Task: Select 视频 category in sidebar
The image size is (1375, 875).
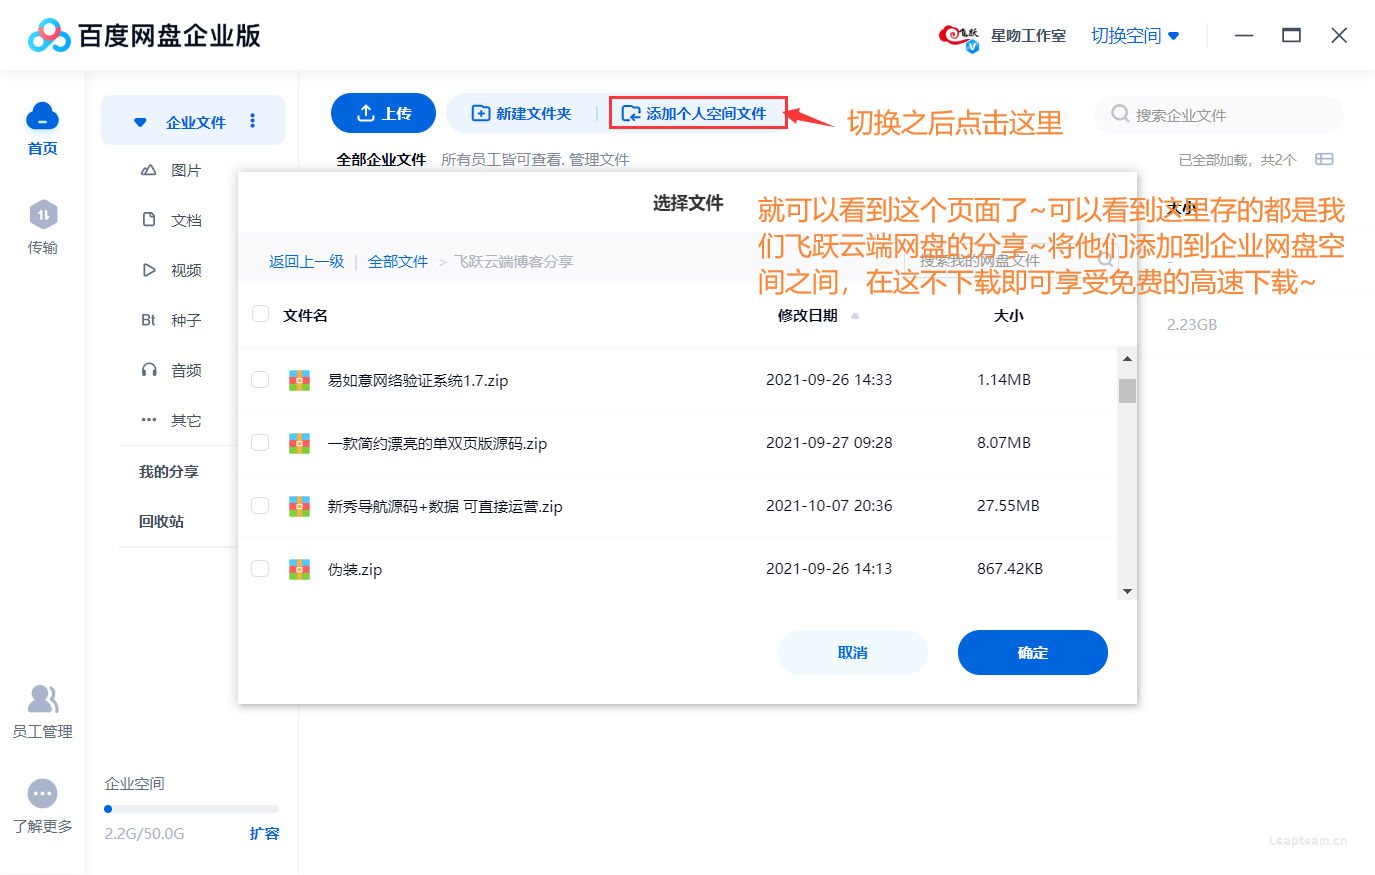Action: point(186,270)
